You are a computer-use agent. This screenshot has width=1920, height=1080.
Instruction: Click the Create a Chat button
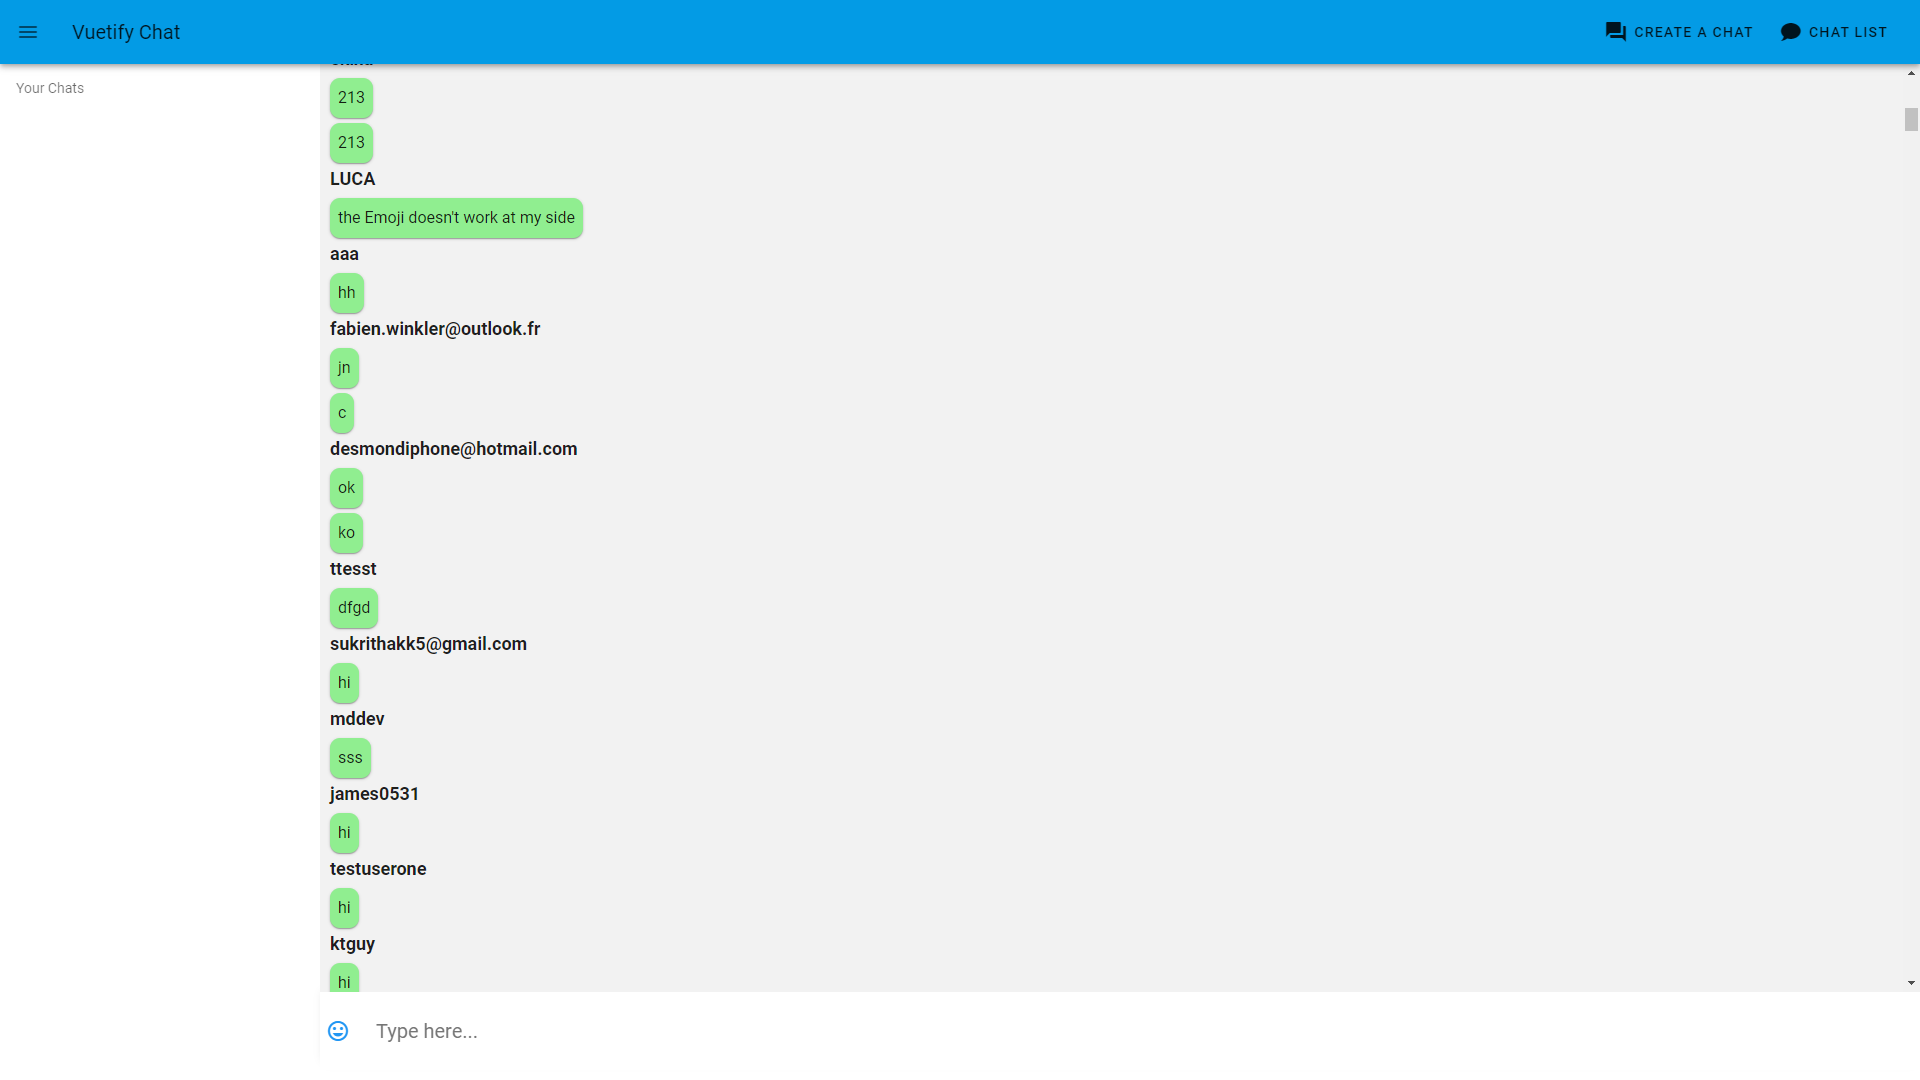[x=1679, y=32]
